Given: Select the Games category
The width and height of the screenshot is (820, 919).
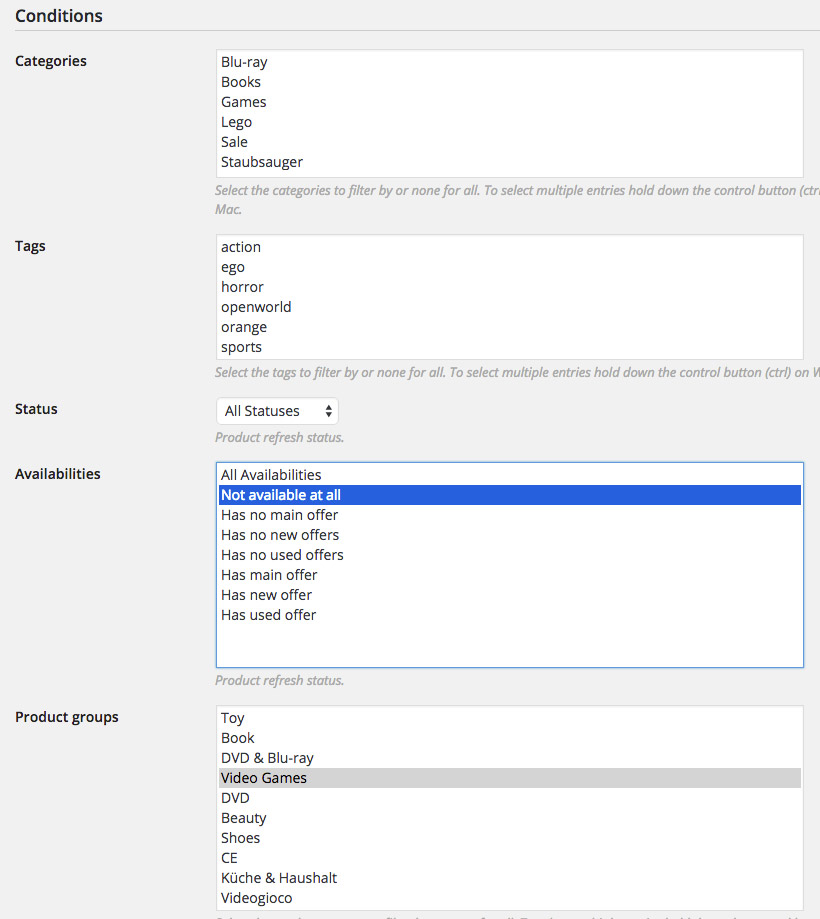Looking at the screenshot, I should click(x=243, y=101).
